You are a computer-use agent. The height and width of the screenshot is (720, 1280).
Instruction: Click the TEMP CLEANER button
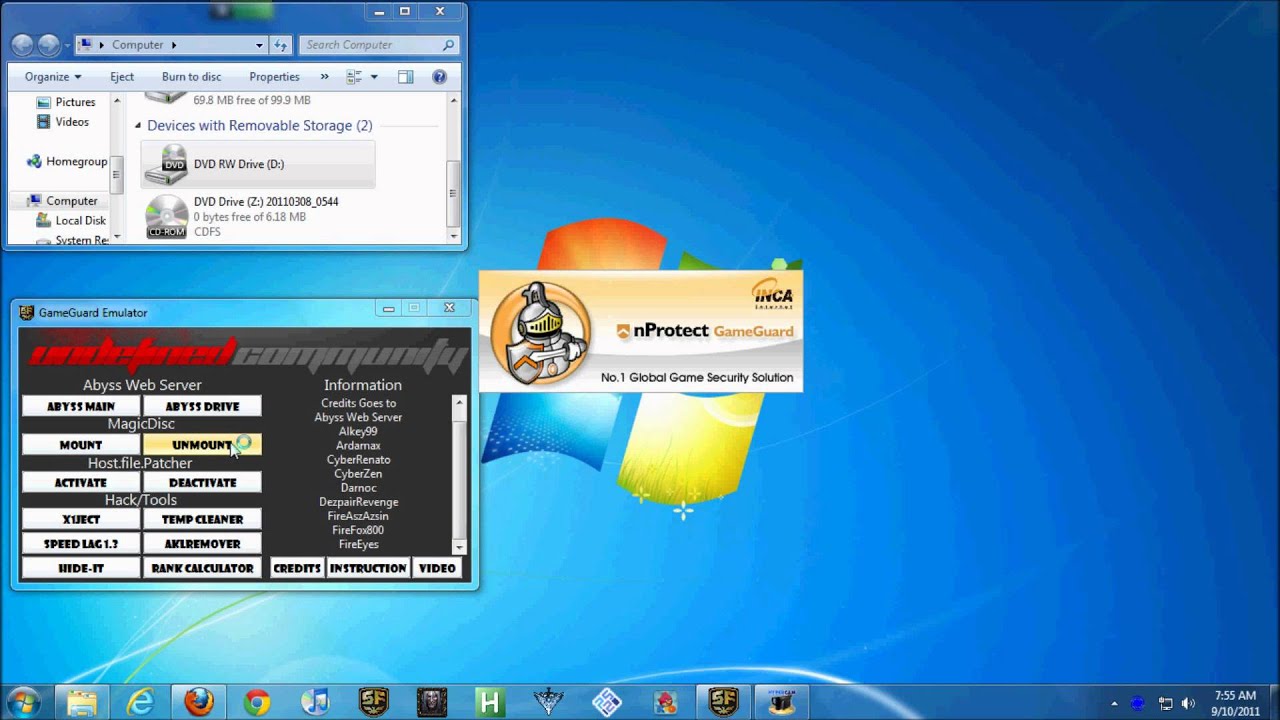coord(202,519)
